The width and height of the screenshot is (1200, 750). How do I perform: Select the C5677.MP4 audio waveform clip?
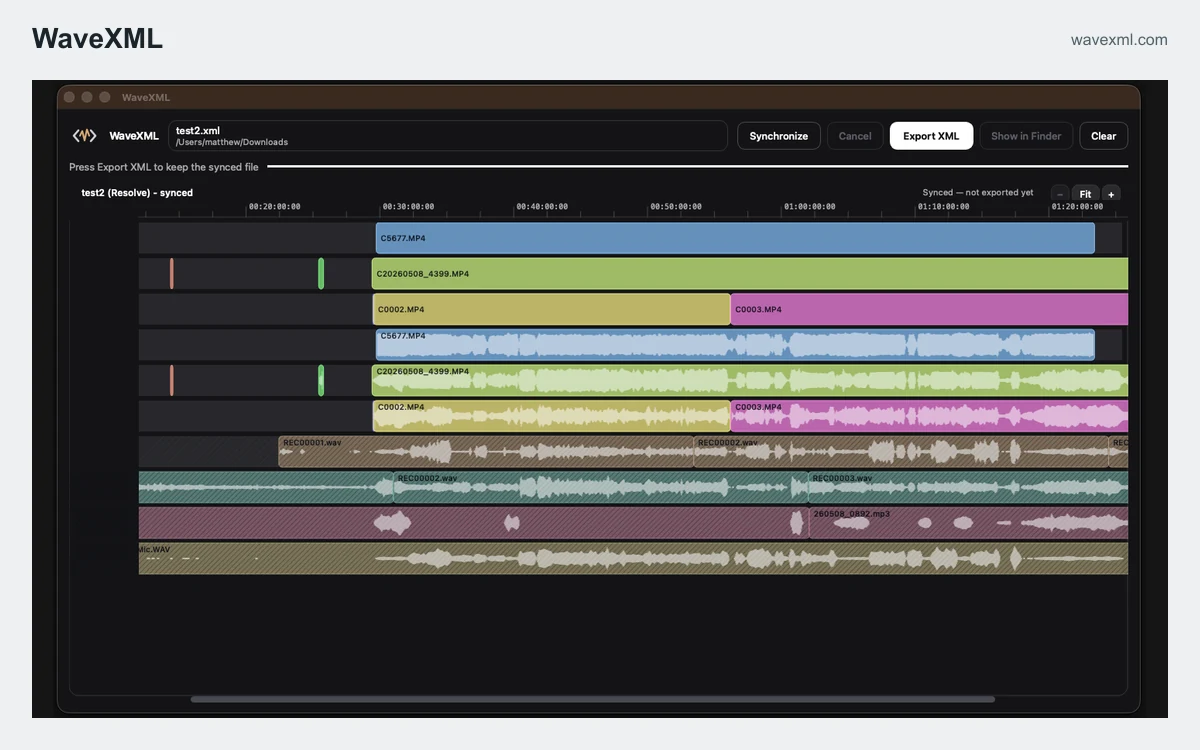[x=735, y=345]
